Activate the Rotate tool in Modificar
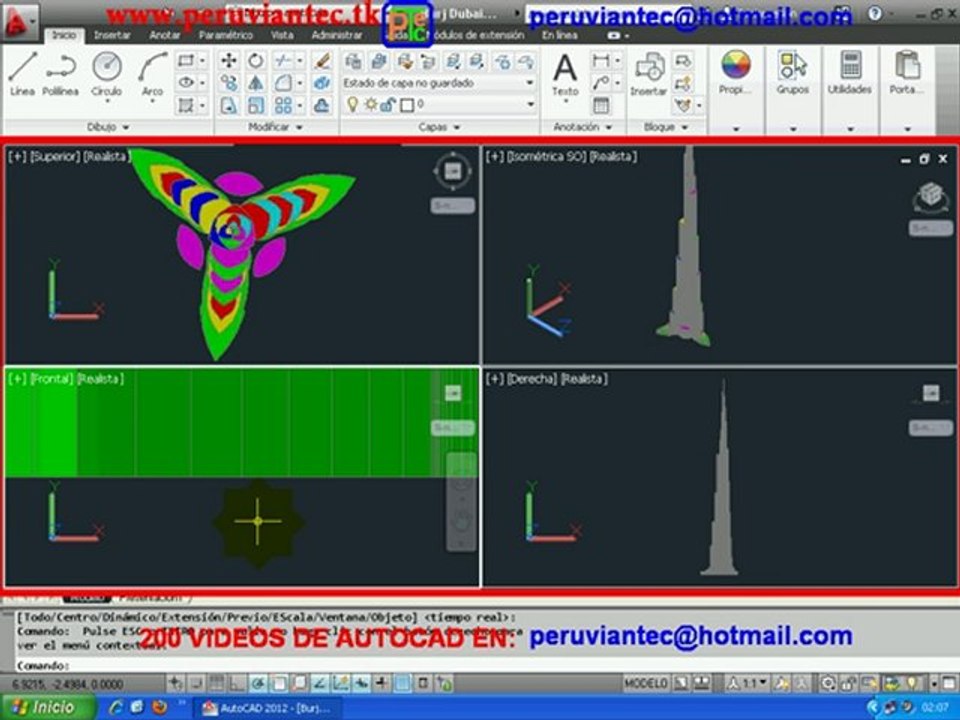960x720 pixels. pos(256,60)
